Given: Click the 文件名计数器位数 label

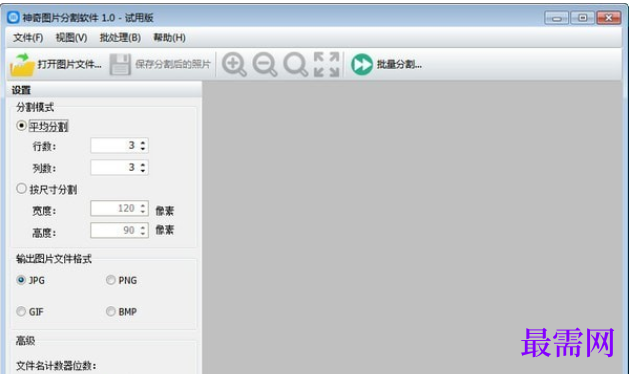Looking at the screenshot, I should [x=56, y=366].
